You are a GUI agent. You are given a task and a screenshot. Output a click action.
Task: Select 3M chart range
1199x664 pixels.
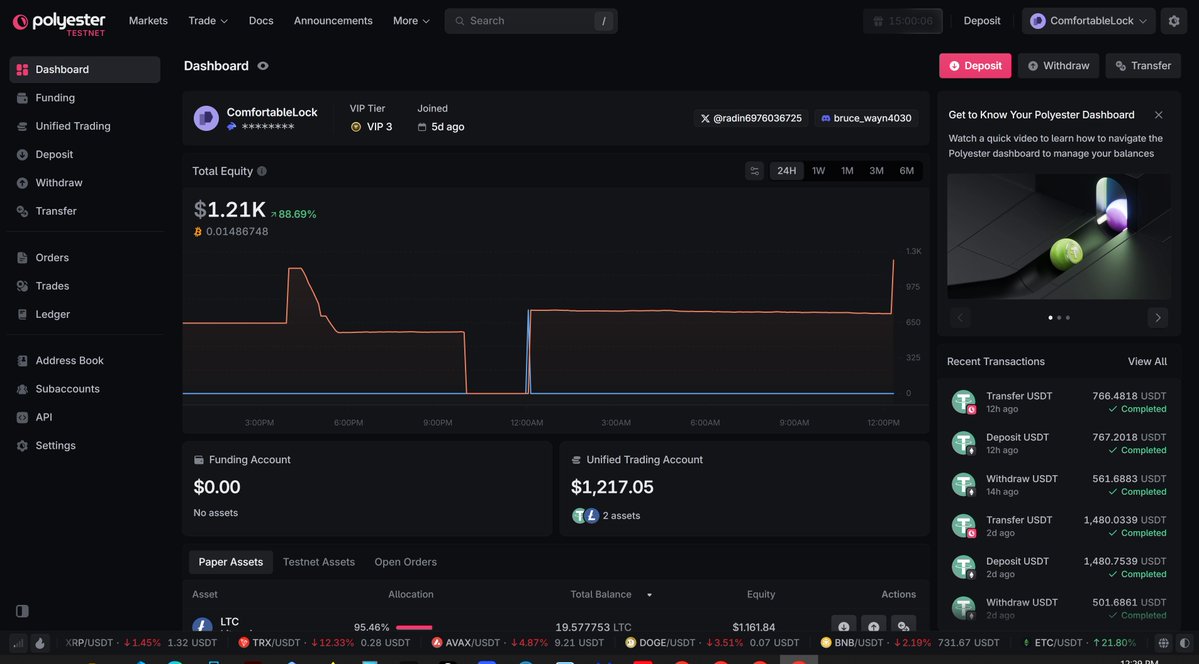(x=876, y=171)
